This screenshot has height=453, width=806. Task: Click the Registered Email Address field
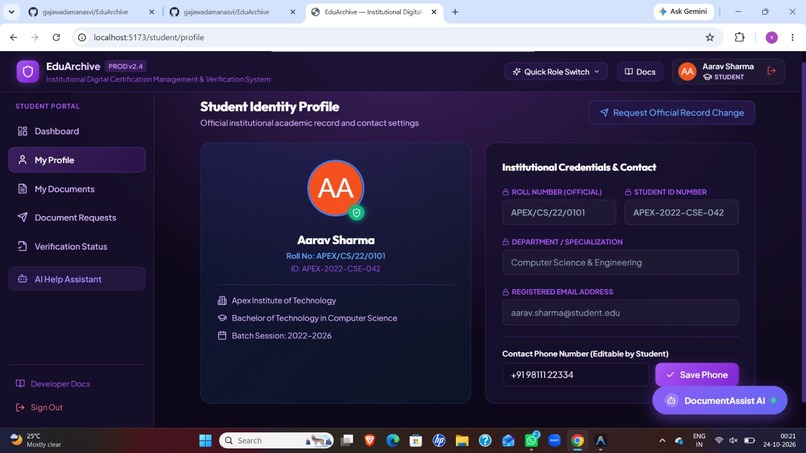coord(620,313)
